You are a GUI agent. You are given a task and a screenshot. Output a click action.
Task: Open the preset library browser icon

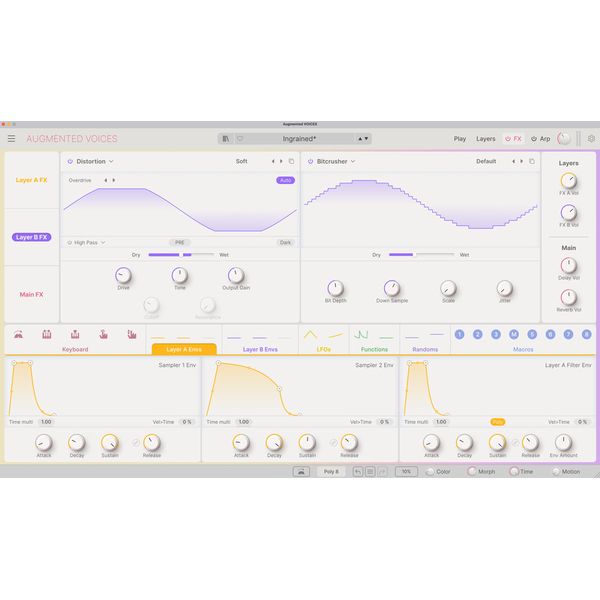click(x=226, y=139)
